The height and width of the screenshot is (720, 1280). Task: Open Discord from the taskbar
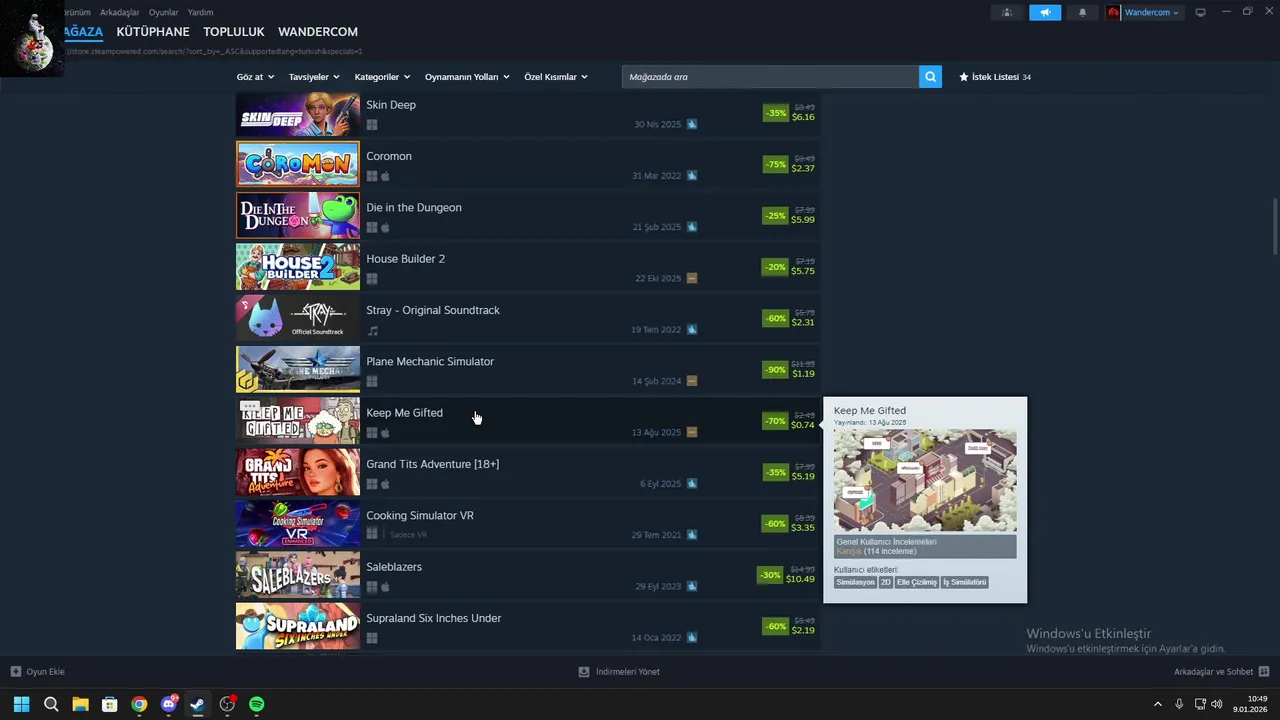pos(169,704)
